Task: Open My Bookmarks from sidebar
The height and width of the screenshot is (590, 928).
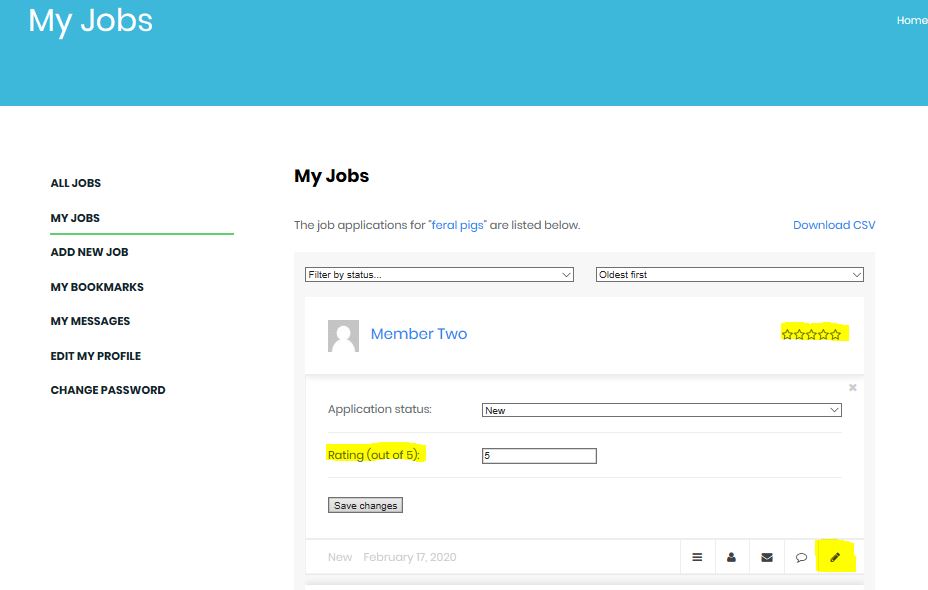Action: 97,287
